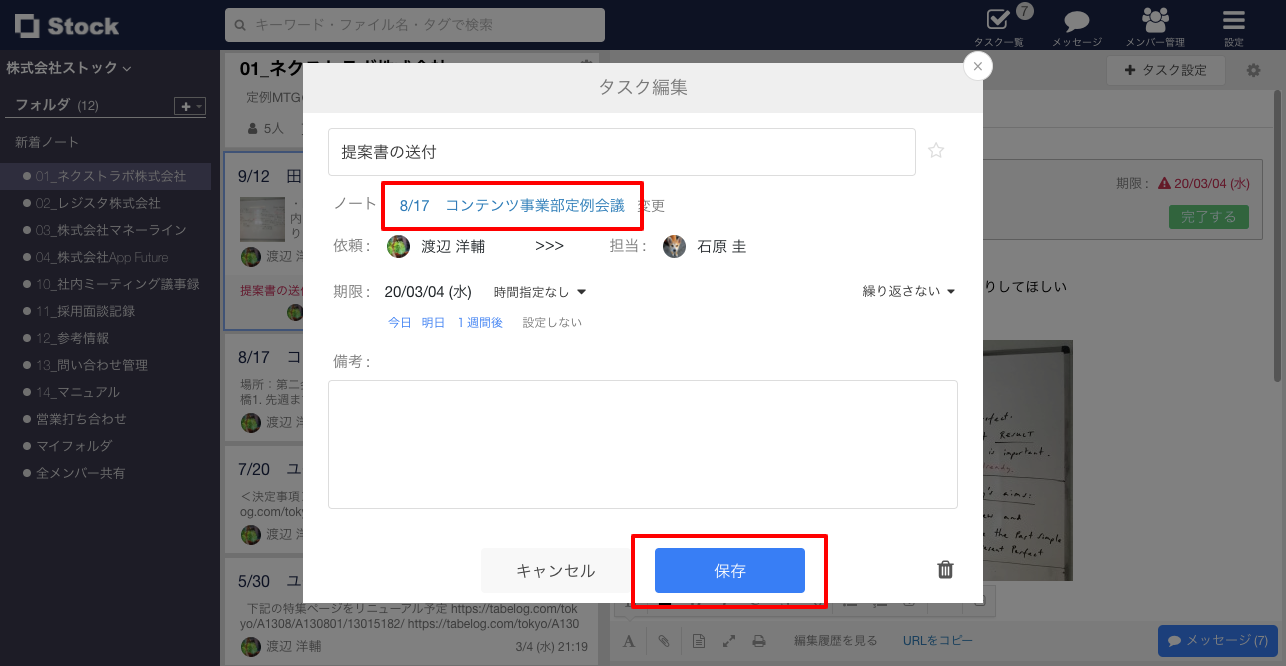Delete the task using the trash icon
The image size is (1286, 666).
coord(944,569)
